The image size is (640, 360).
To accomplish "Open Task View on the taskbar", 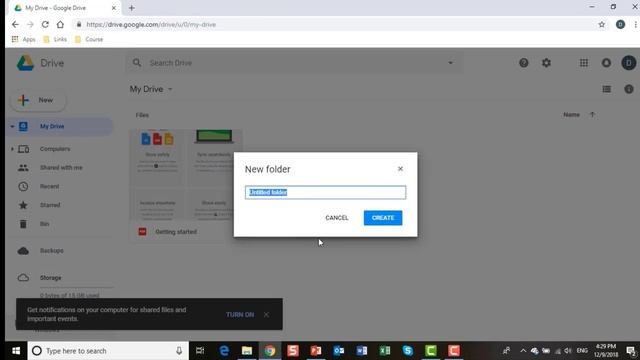I will [x=200, y=351].
